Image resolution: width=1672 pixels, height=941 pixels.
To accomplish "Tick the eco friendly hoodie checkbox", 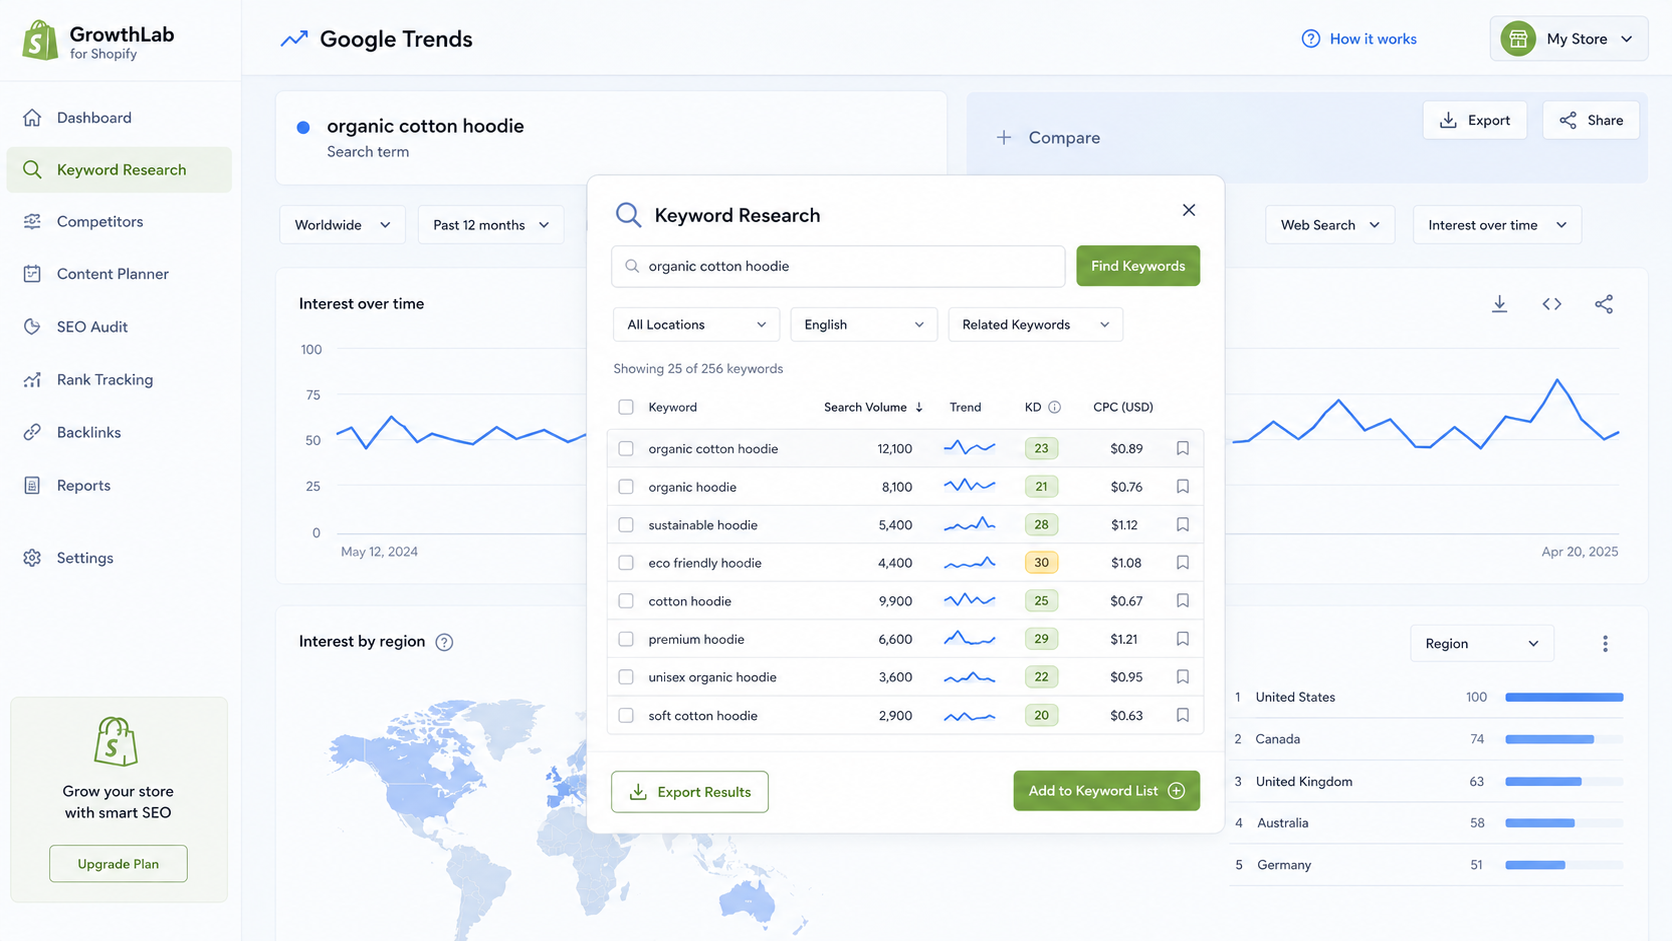I will pos(626,562).
